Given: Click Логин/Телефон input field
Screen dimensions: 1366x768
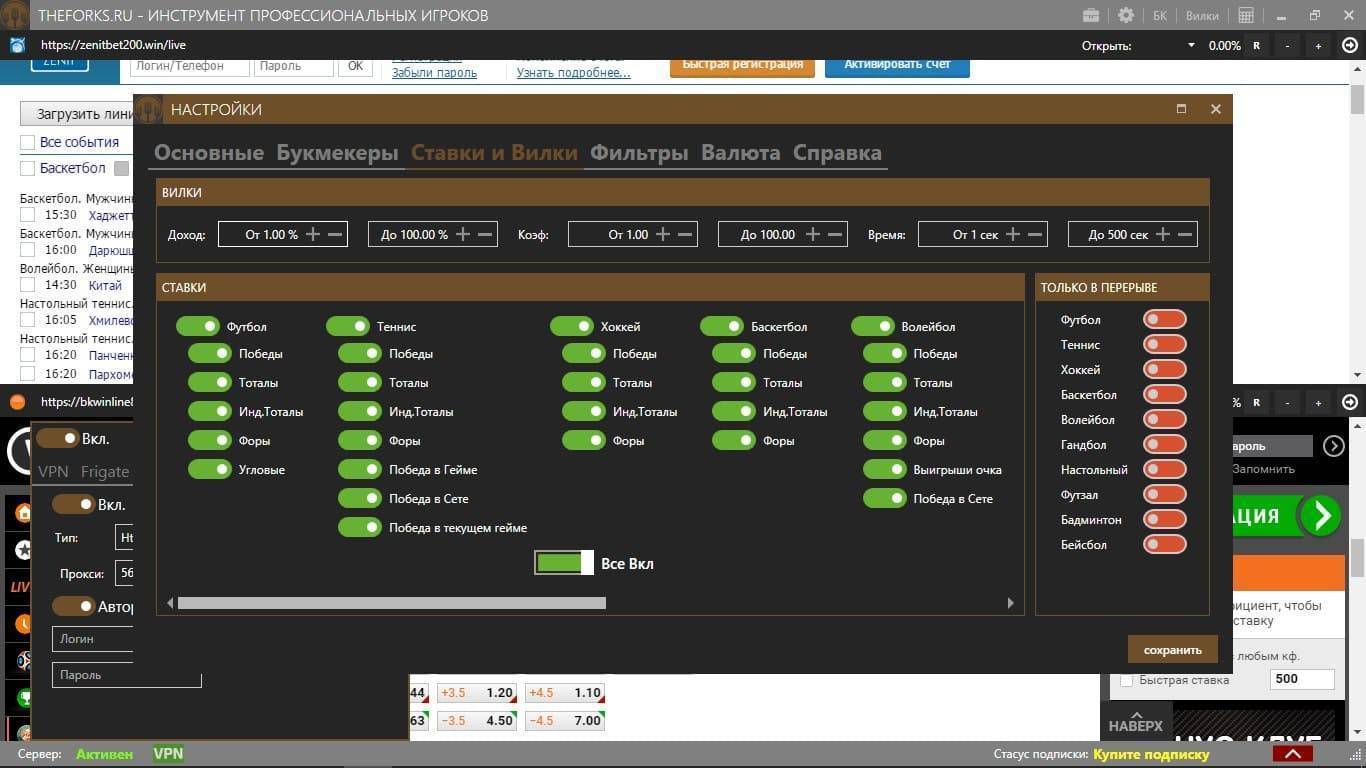Looking at the screenshot, I should [190, 66].
